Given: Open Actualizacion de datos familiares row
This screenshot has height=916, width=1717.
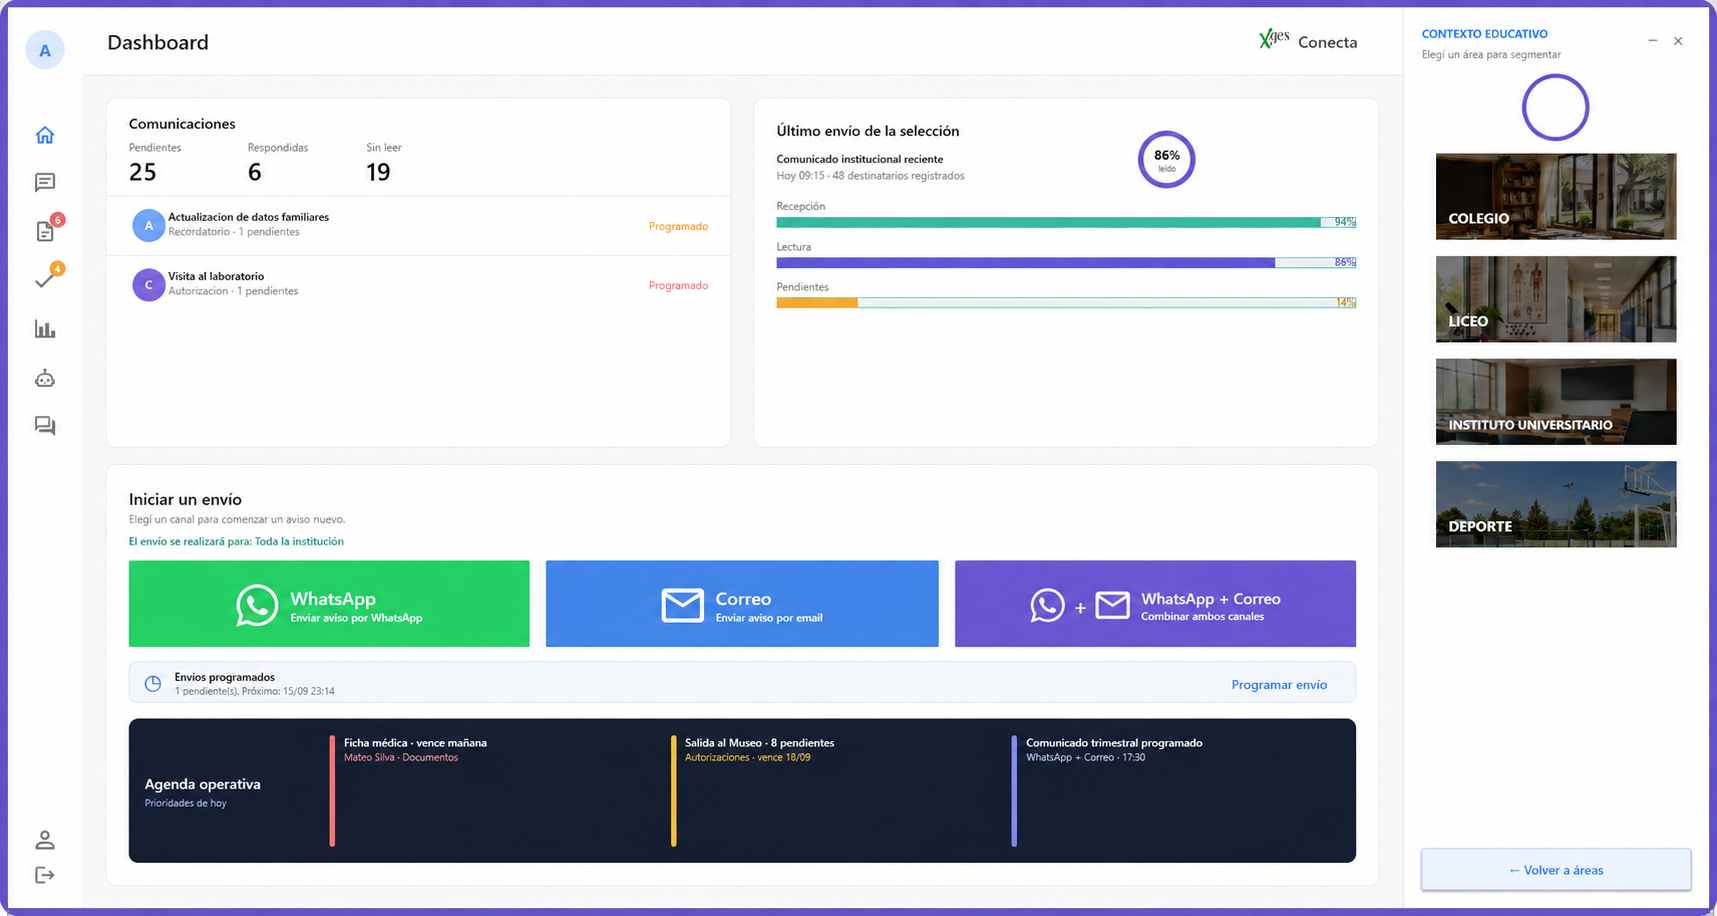Looking at the screenshot, I should (418, 226).
